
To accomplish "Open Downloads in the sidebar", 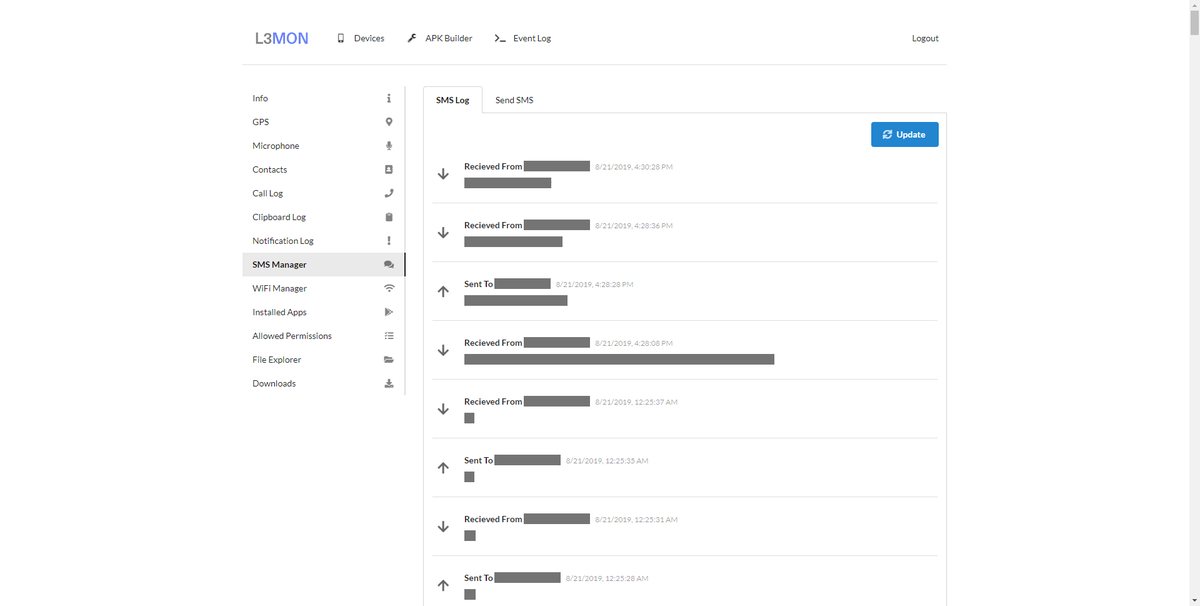I will (x=323, y=384).
